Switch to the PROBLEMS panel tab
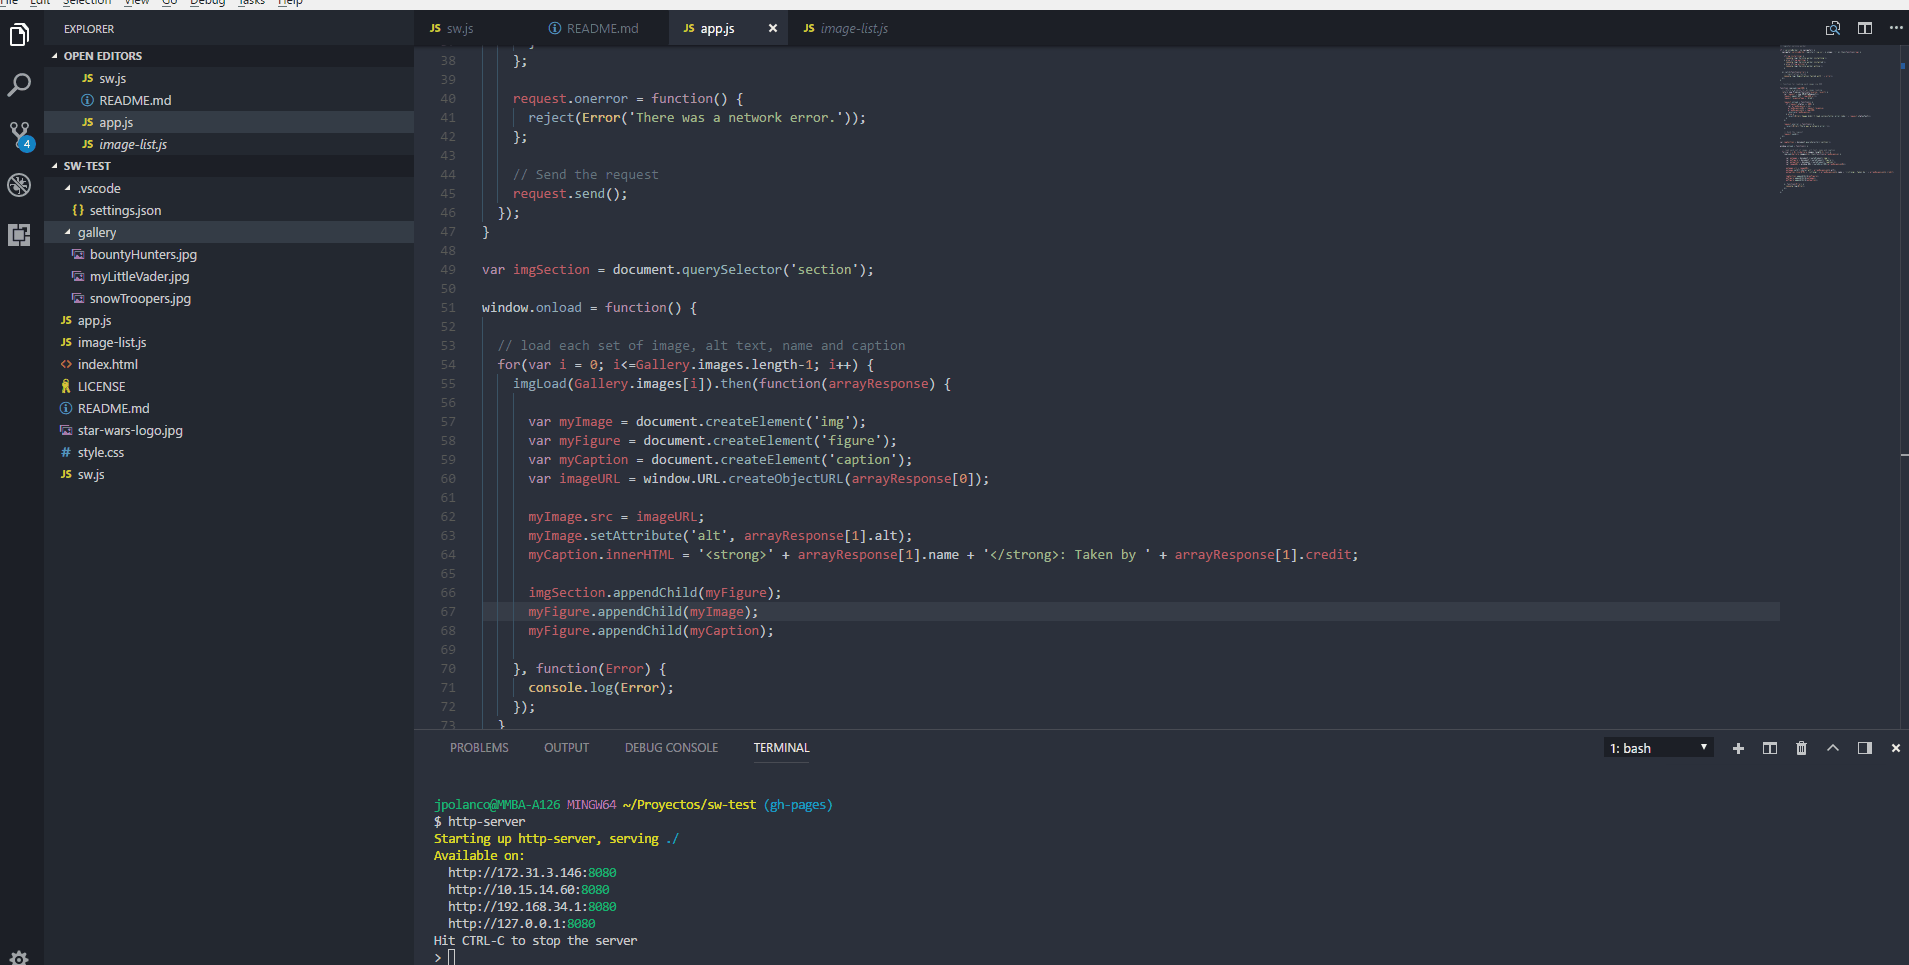This screenshot has width=1909, height=965. pos(479,748)
